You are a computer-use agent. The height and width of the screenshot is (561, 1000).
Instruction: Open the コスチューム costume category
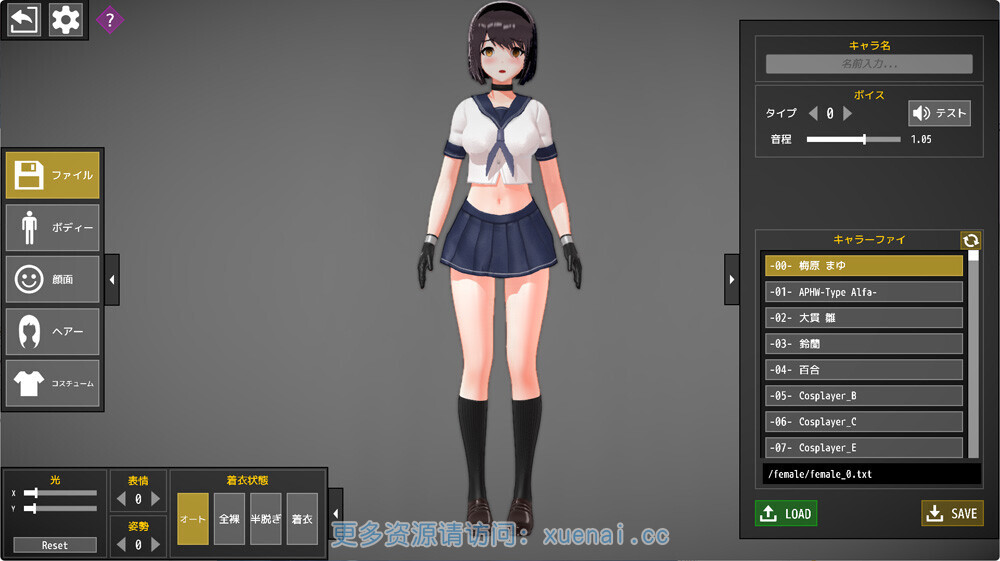click(53, 383)
